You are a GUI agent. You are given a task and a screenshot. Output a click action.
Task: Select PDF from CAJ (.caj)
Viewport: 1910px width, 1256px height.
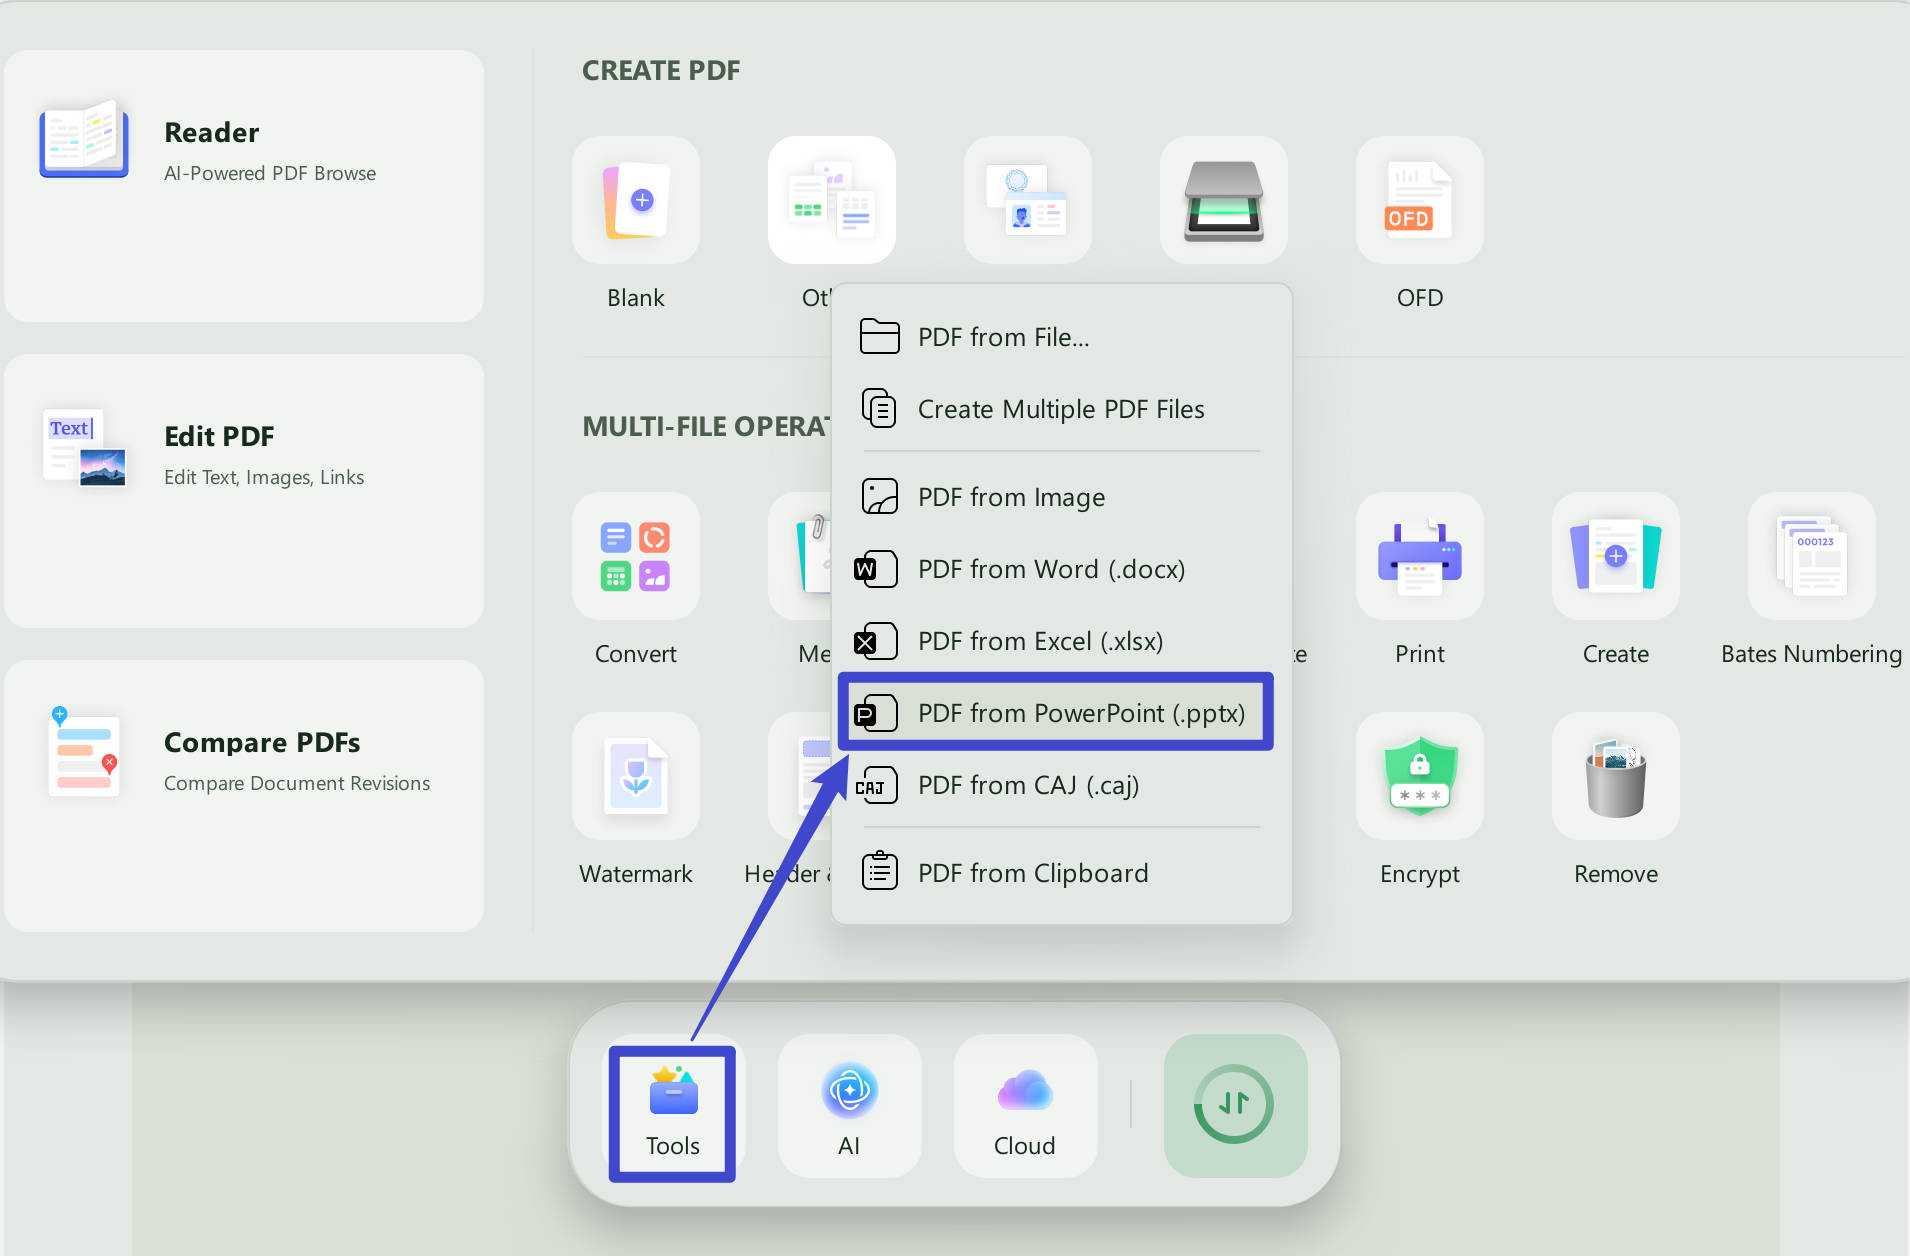tap(1062, 785)
